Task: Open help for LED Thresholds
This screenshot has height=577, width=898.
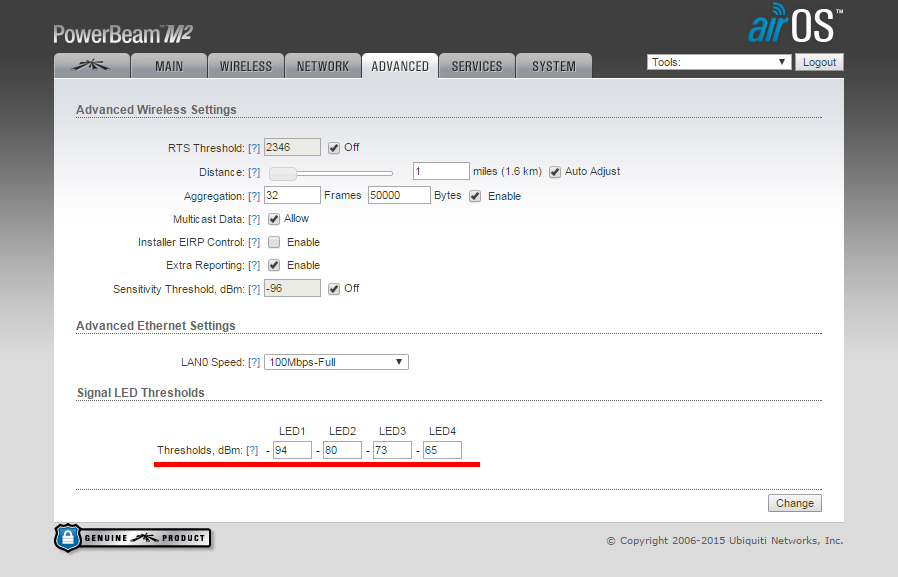Action: coord(252,450)
